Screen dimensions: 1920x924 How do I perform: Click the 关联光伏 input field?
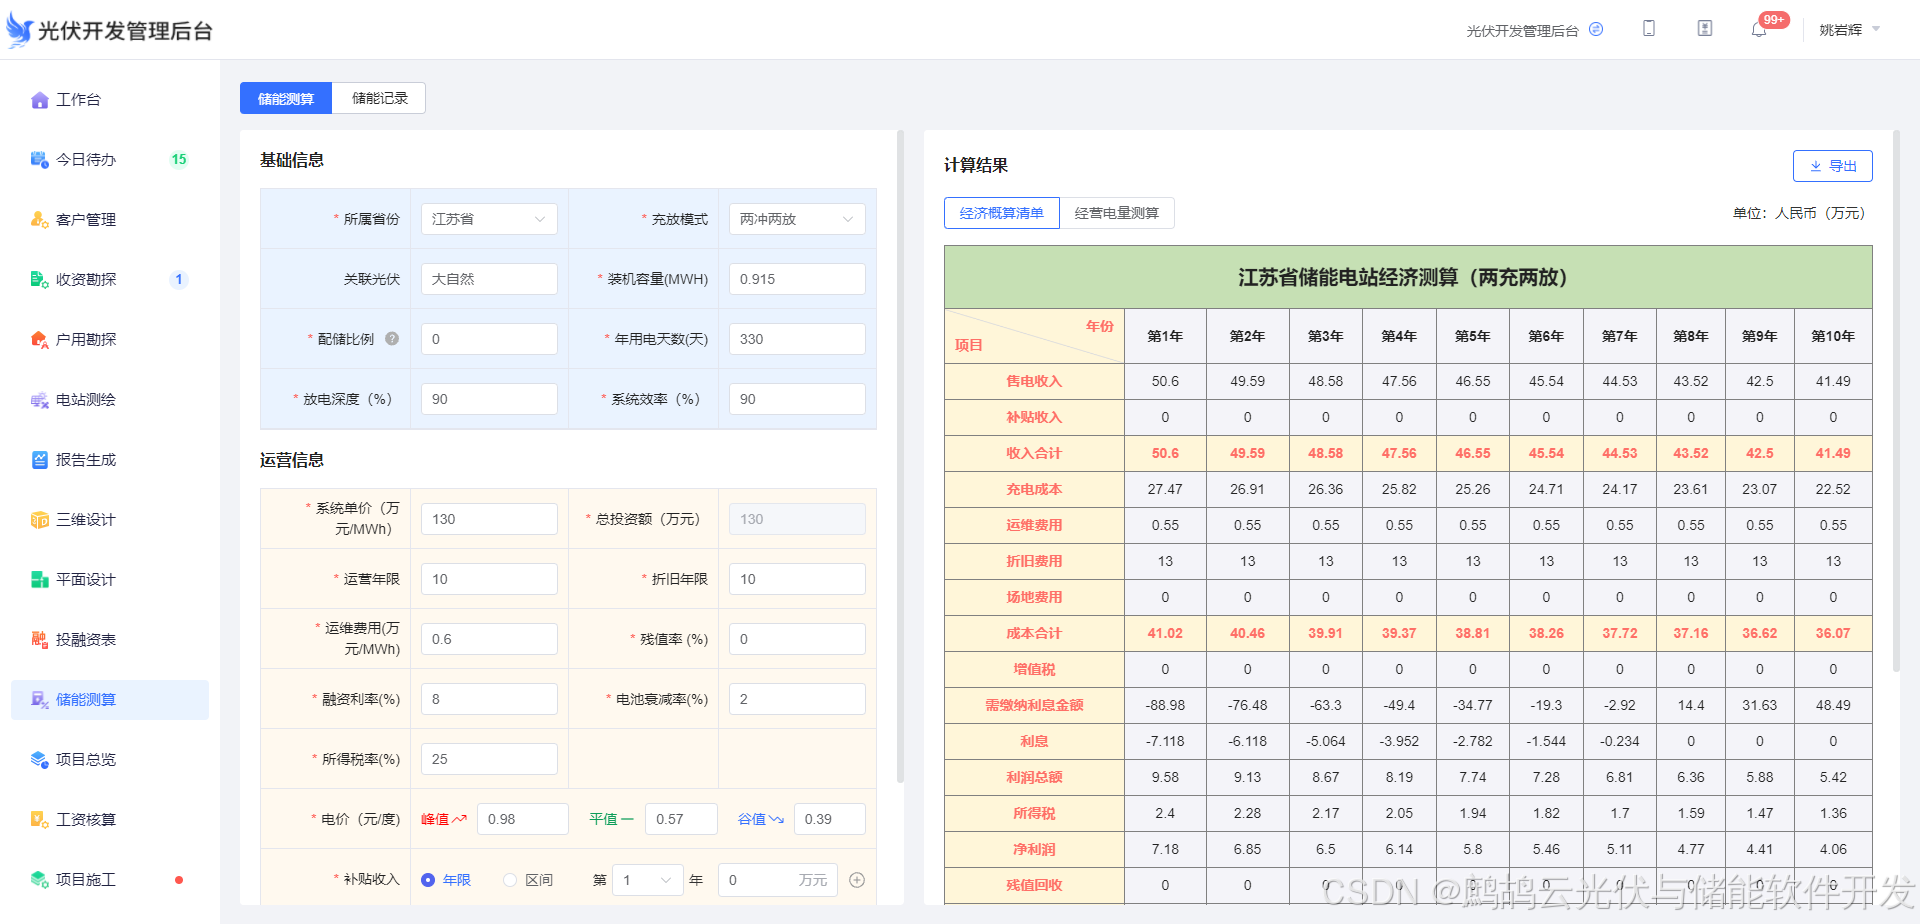pyautogui.click(x=489, y=279)
